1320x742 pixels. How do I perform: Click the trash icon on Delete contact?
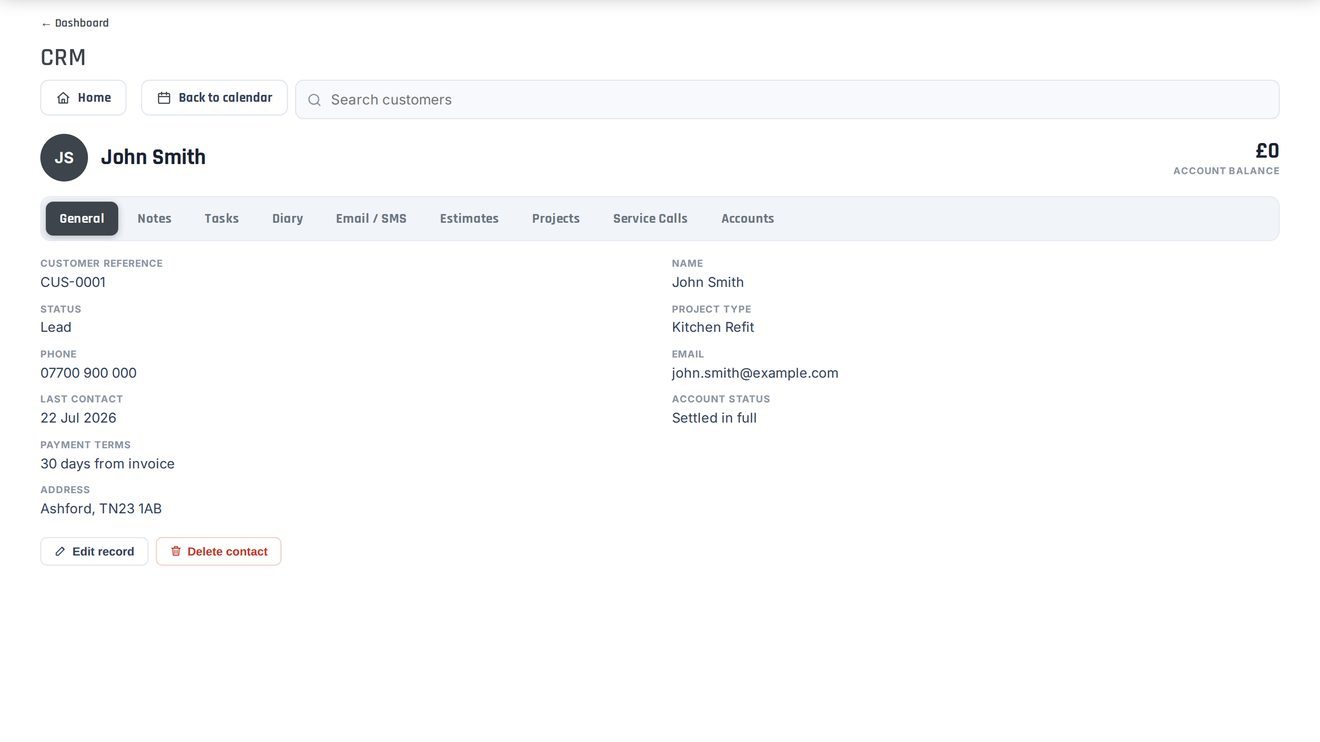coord(176,552)
